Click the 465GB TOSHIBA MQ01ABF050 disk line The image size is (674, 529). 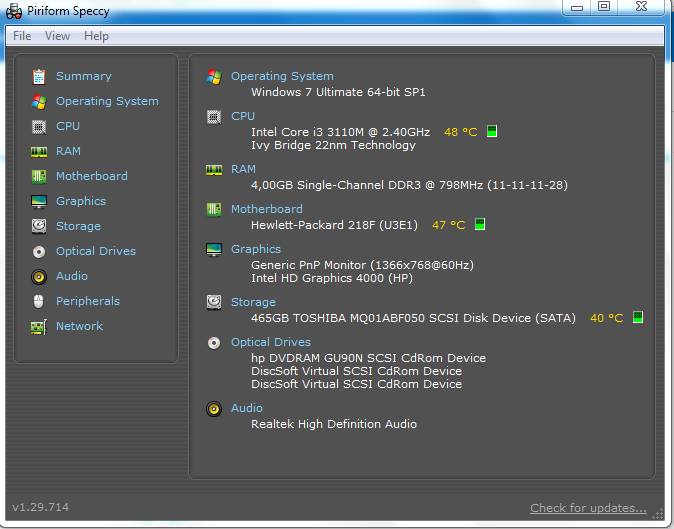tap(413, 318)
